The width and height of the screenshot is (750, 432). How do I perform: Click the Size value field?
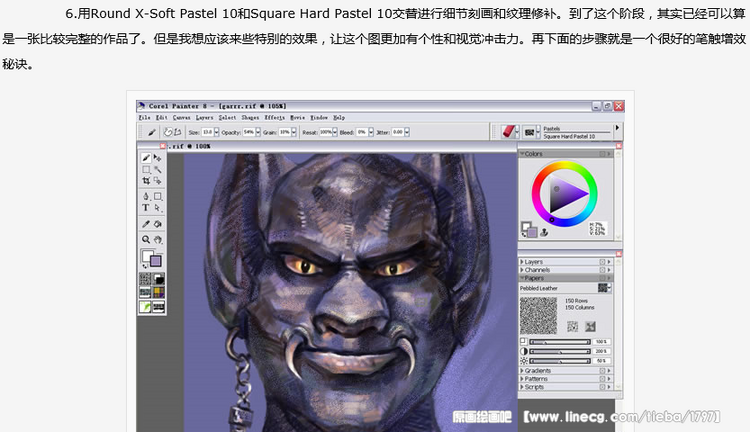click(208, 132)
